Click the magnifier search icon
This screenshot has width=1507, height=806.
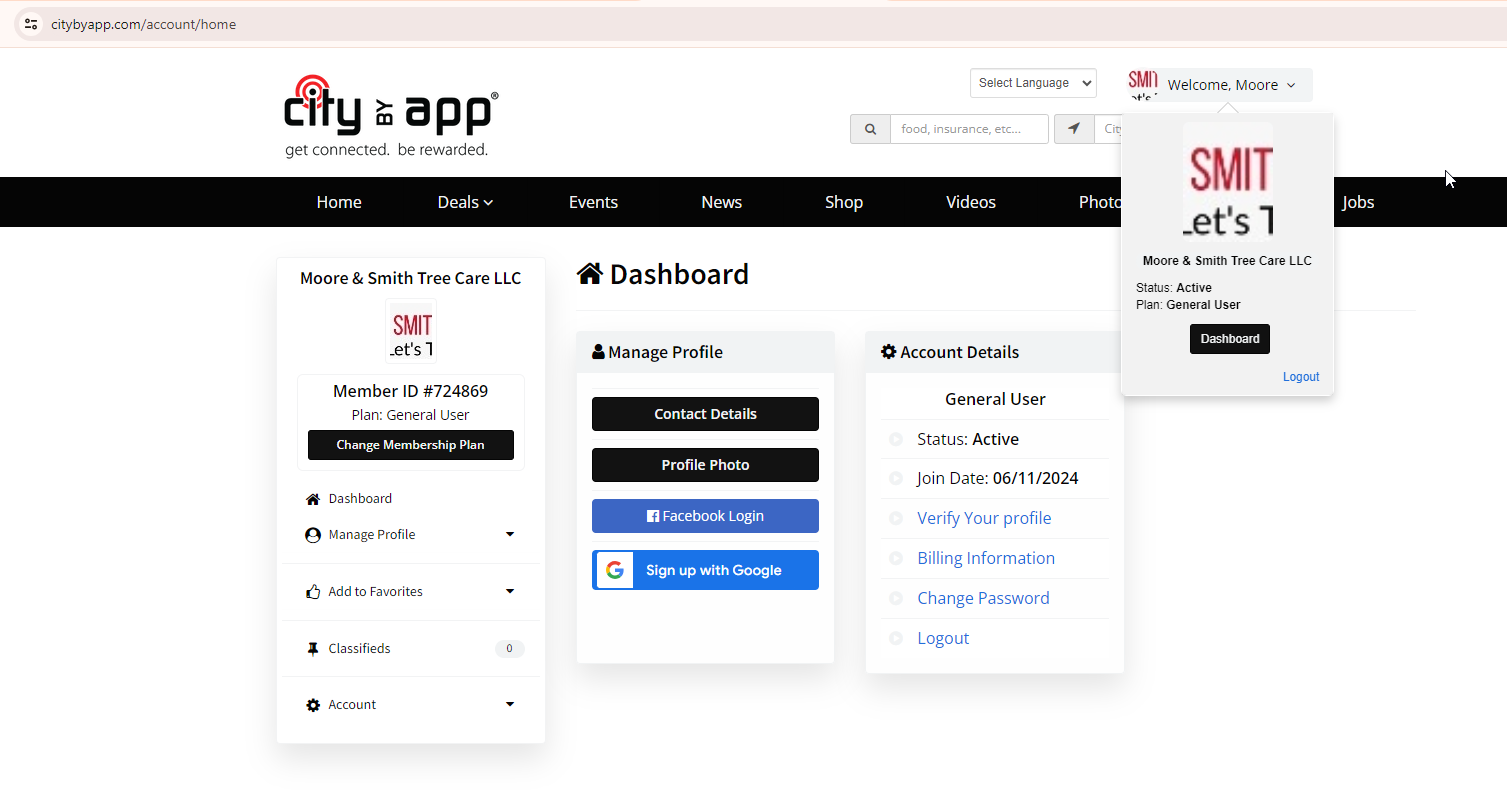(x=870, y=129)
